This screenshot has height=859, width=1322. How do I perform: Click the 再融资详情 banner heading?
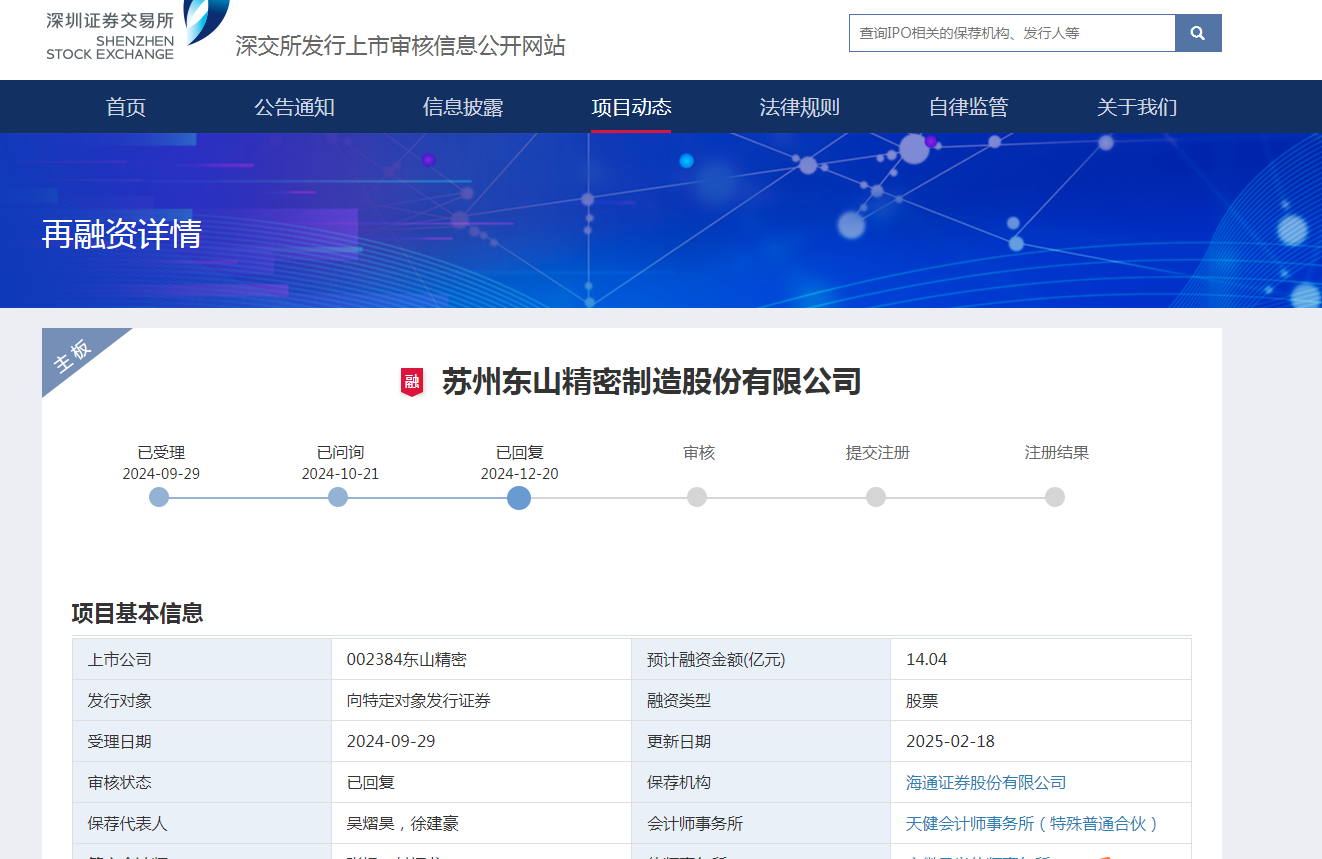click(x=122, y=234)
